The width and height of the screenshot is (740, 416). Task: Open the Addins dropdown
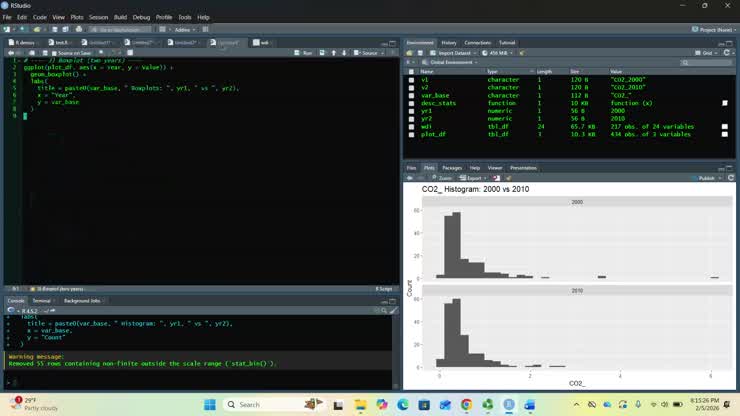click(184, 29)
